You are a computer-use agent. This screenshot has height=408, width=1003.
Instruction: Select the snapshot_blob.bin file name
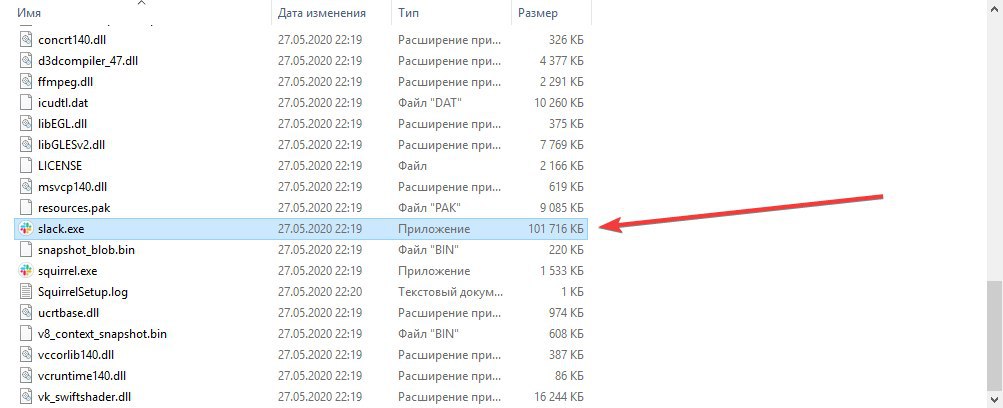click(x=86, y=250)
